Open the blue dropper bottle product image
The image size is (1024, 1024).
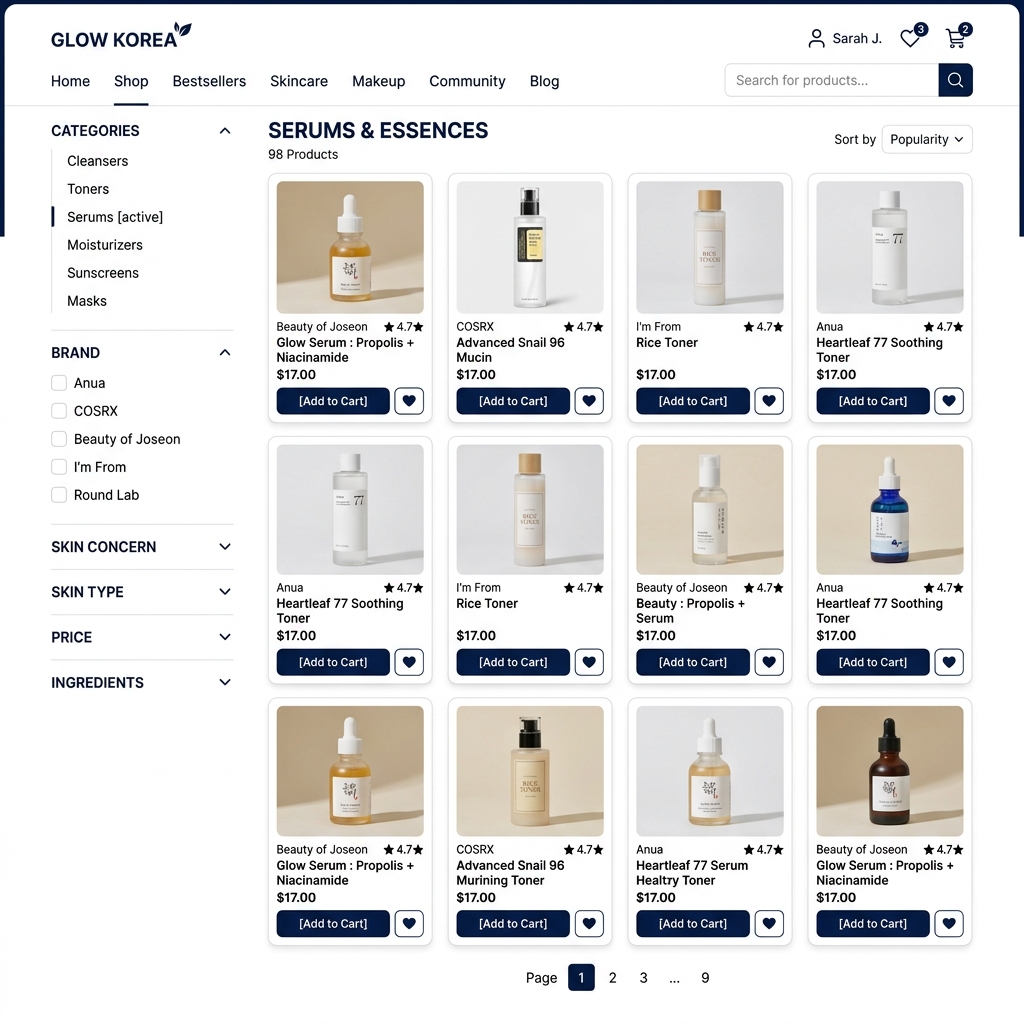coord(889,509)
